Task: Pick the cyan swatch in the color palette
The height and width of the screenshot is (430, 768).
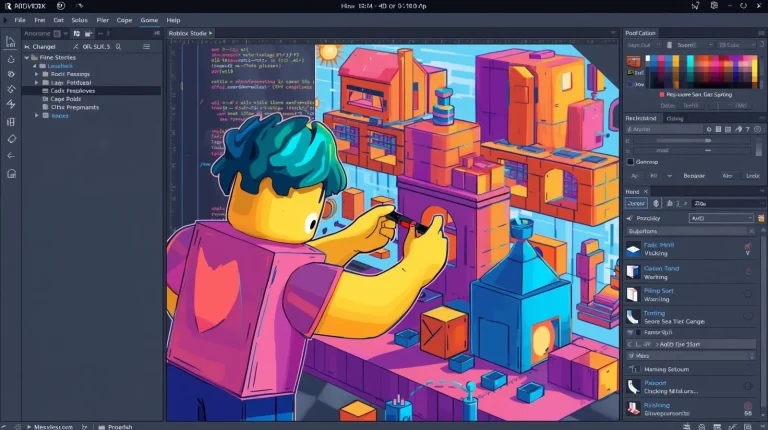Action: tap(691, 62)
